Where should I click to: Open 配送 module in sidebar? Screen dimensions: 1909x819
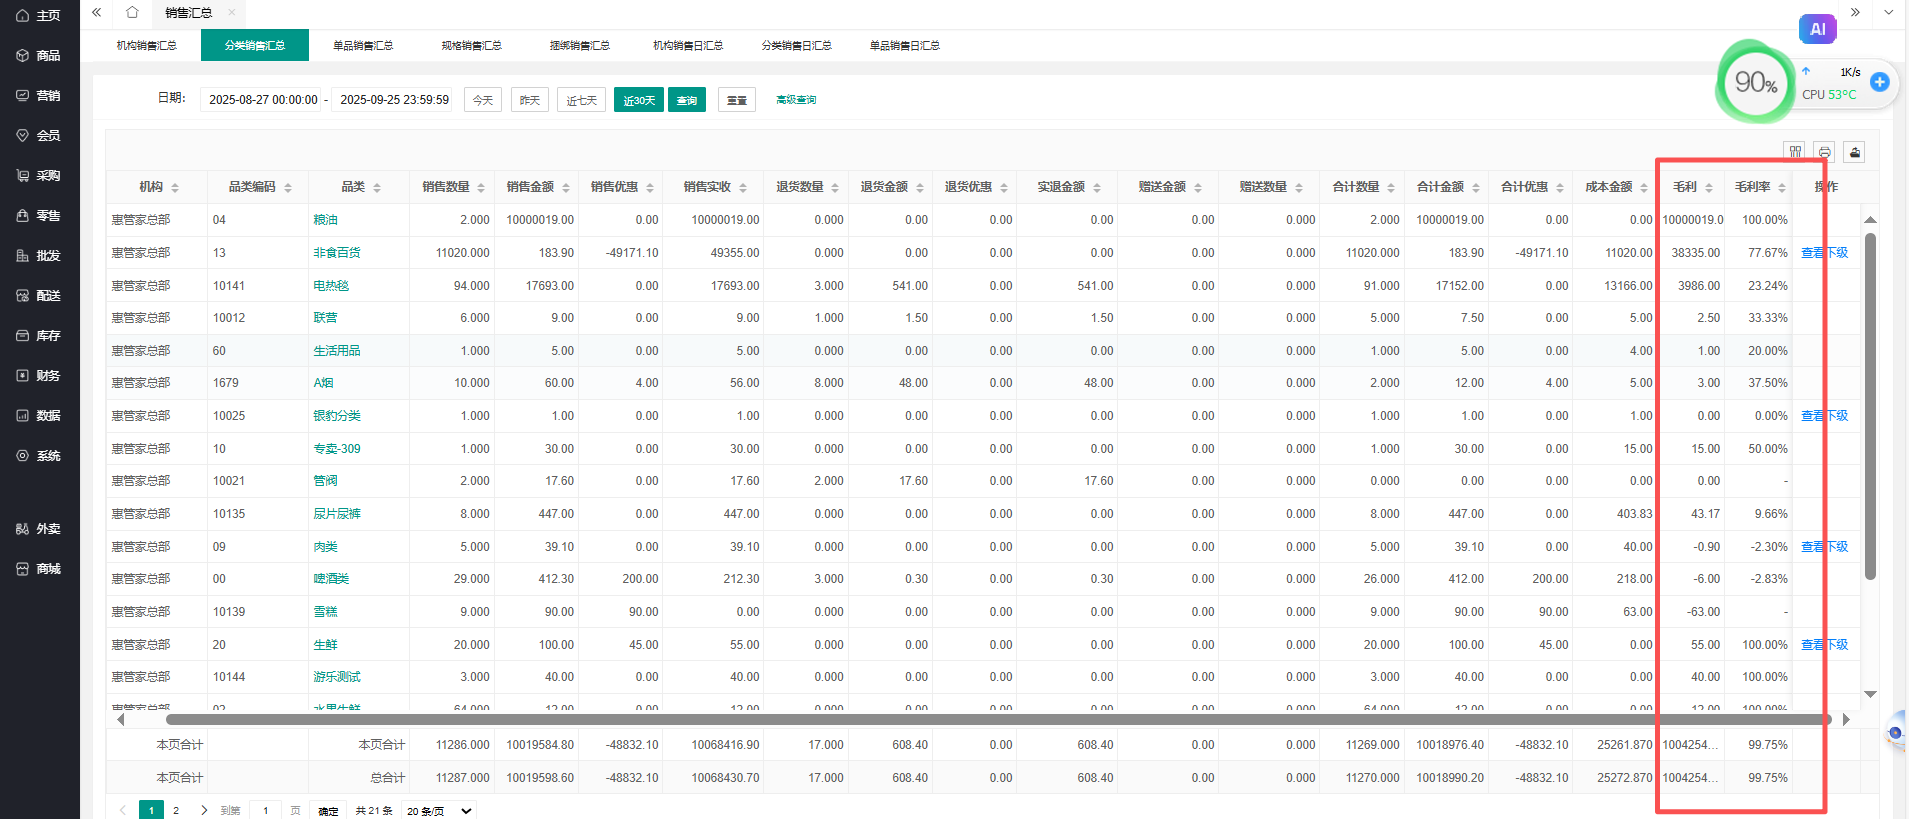pyautogui.click(x=39, y=296)
